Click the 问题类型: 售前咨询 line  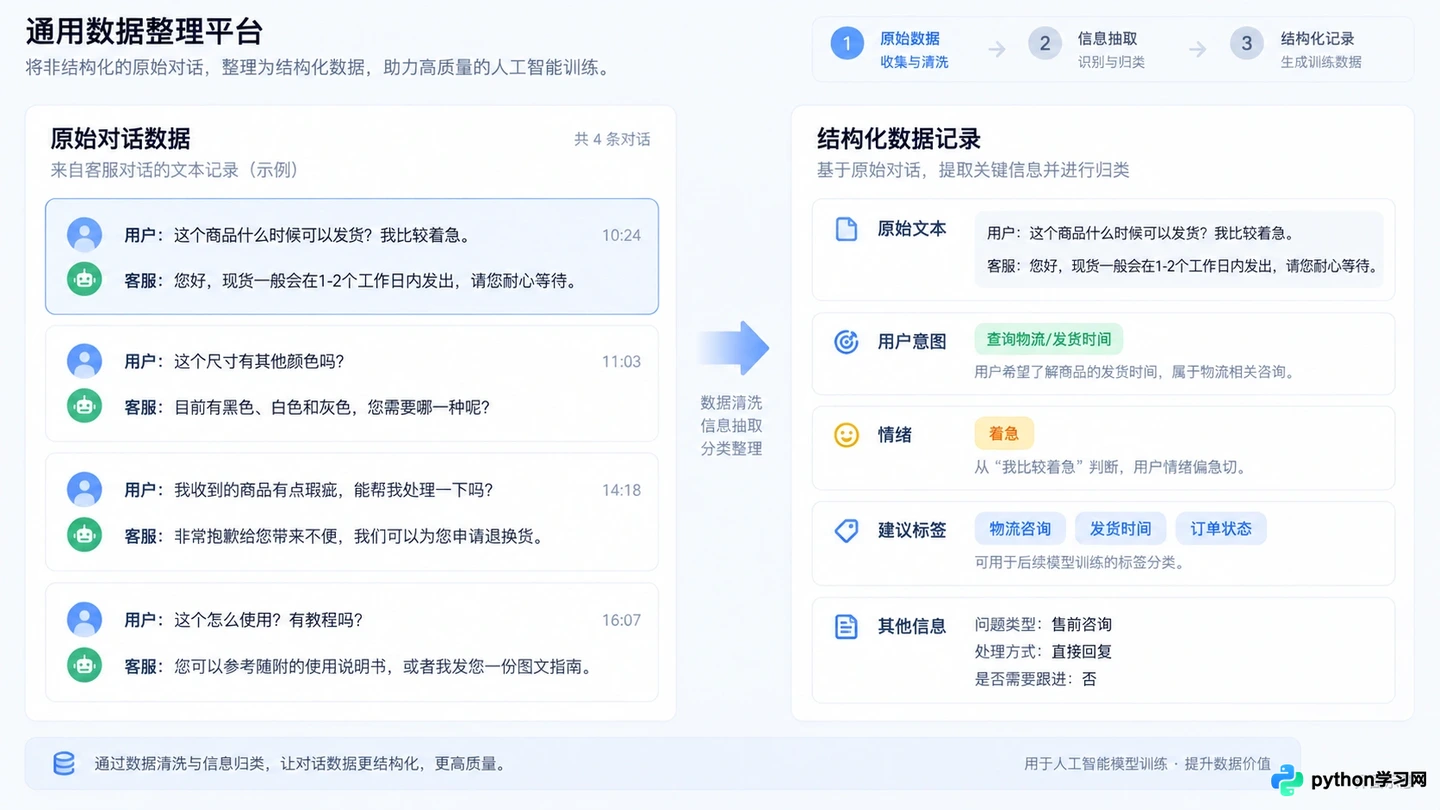[1043, 624]
